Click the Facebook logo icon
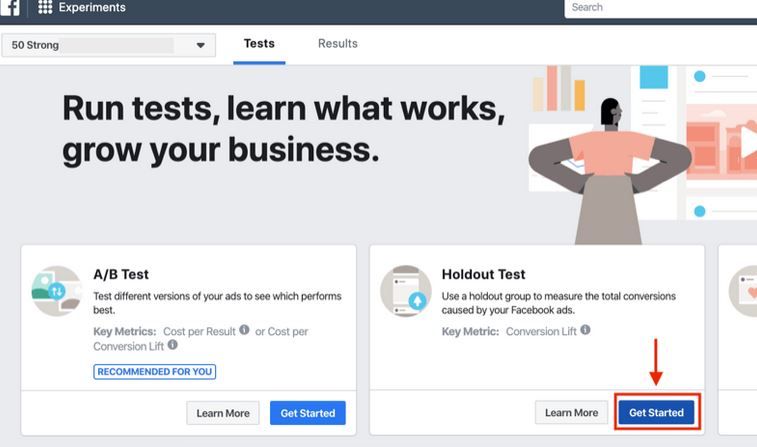This screenshot has height=447, width=757. [10, 8]
